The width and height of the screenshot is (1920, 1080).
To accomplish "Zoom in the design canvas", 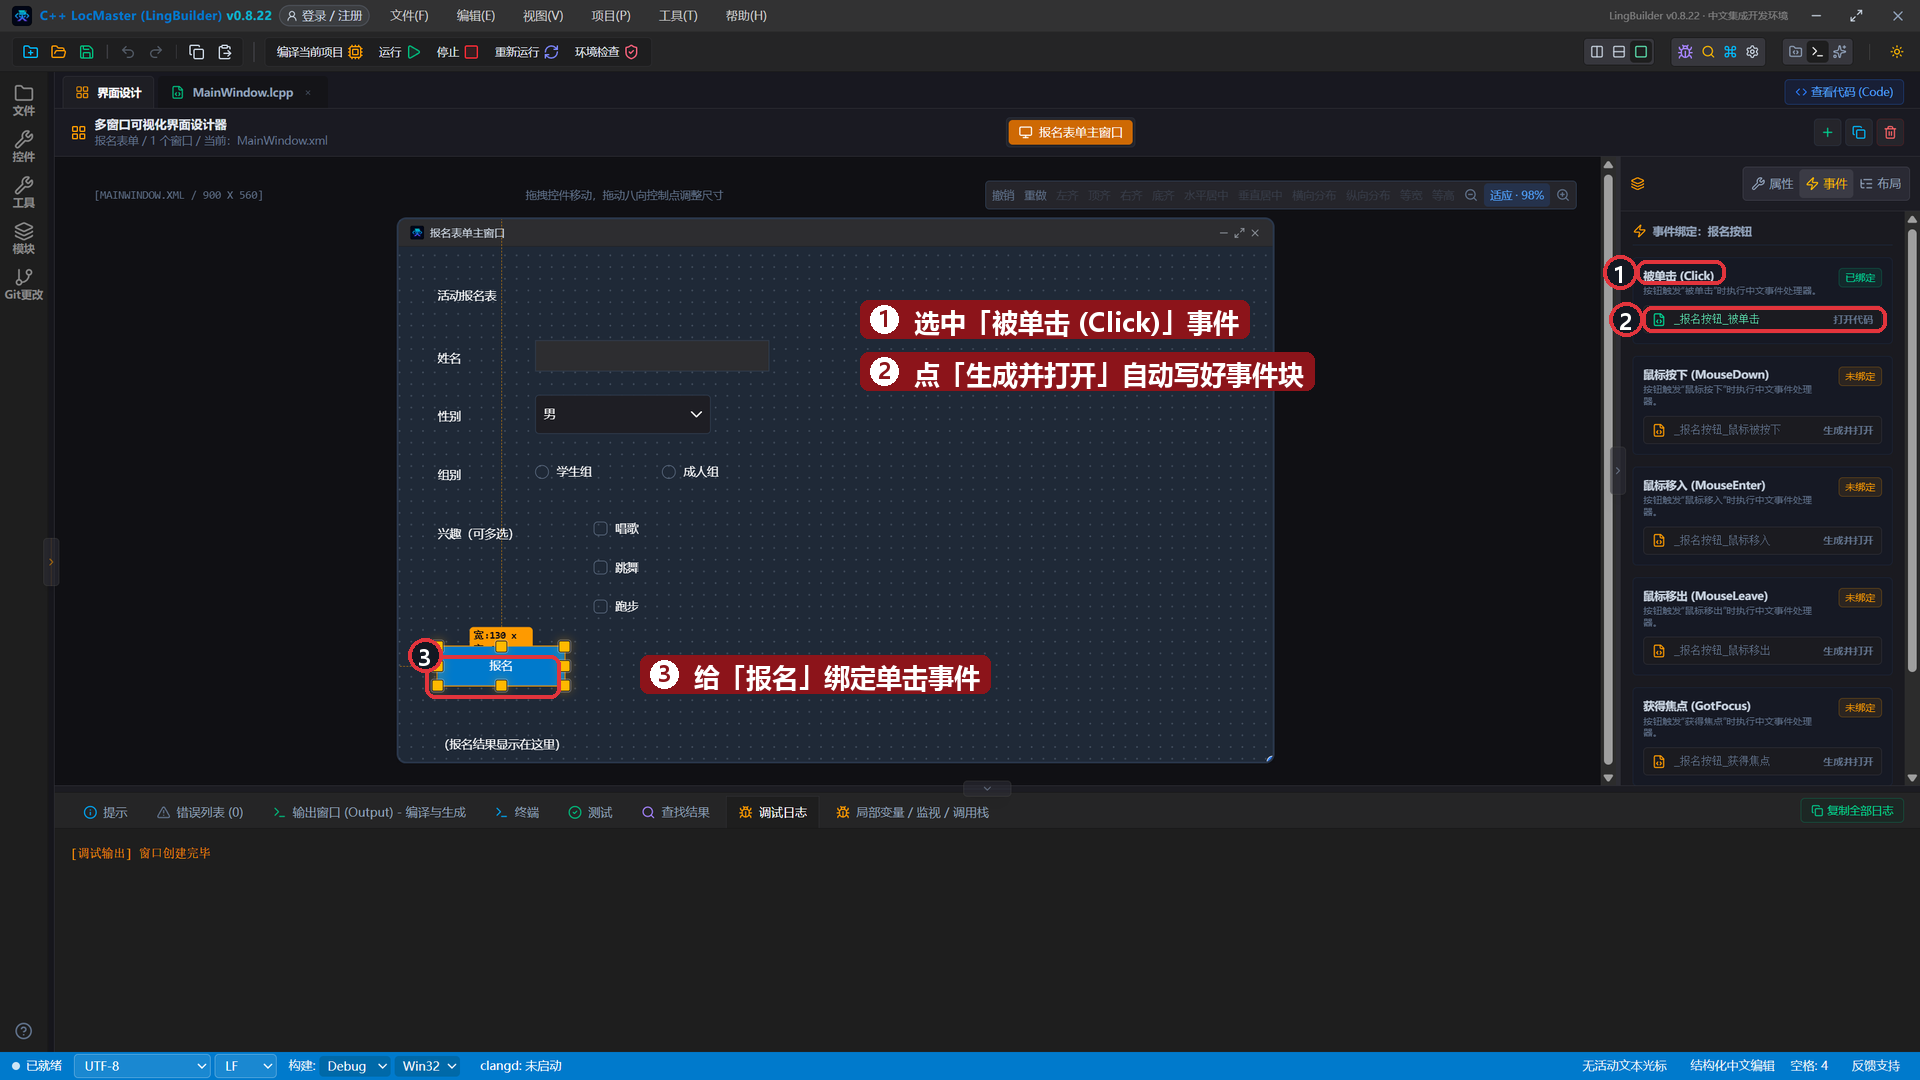I will 1563,195.
